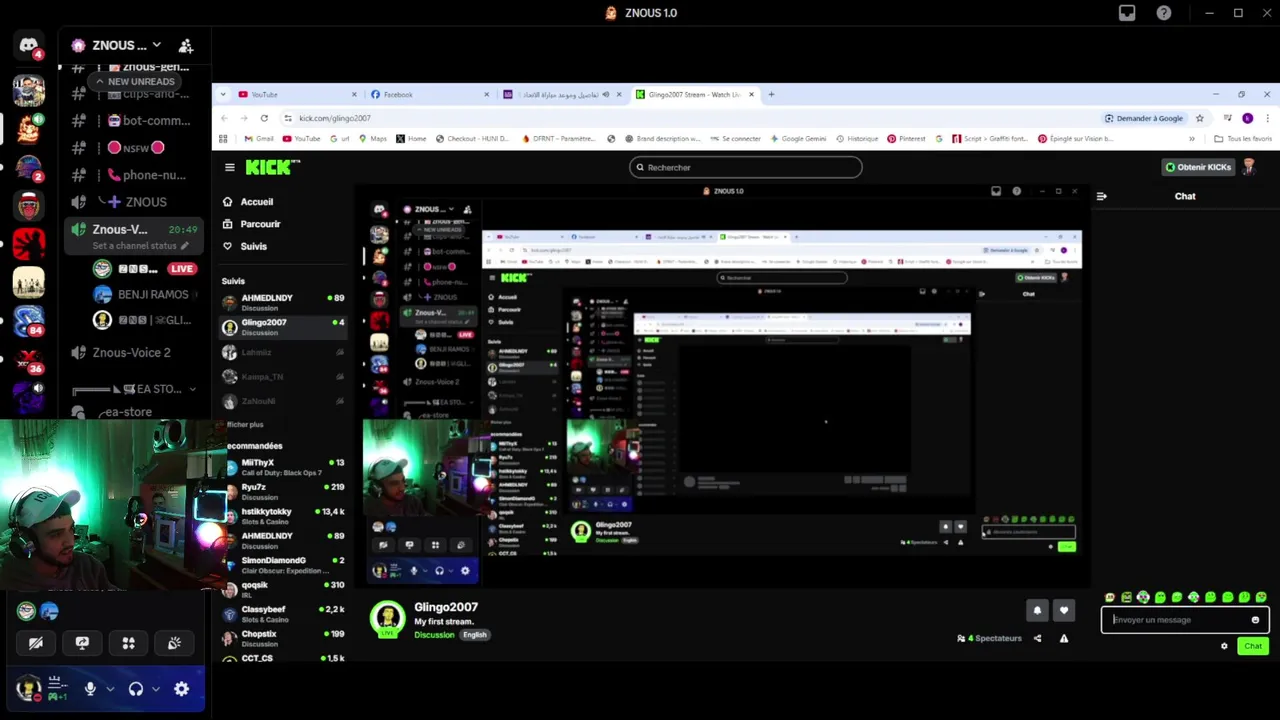Screen dimensions: 1280x720
Task: Open Chrome three-dot menu
Action: (1267, 118)
